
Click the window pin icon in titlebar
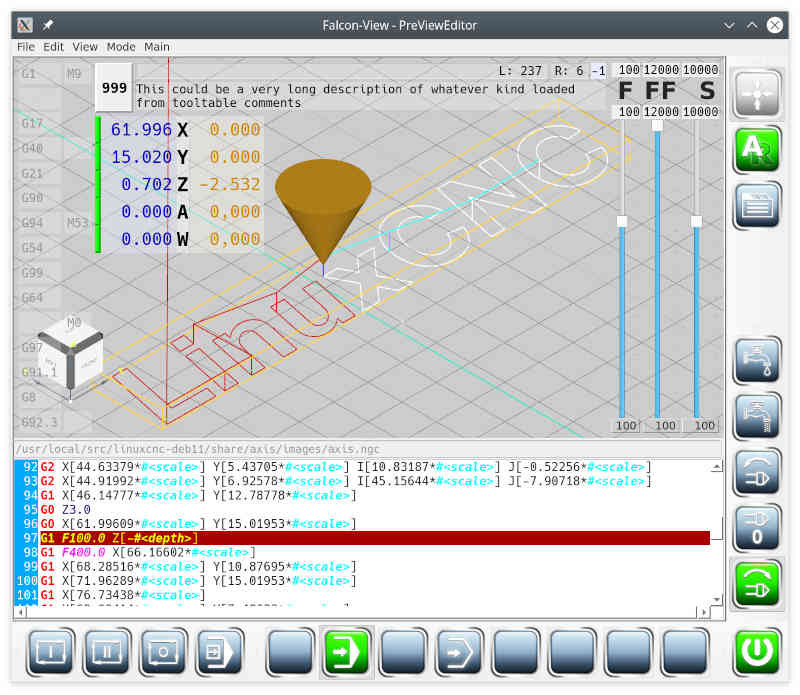pyautogui.click(x=48, y=24)
